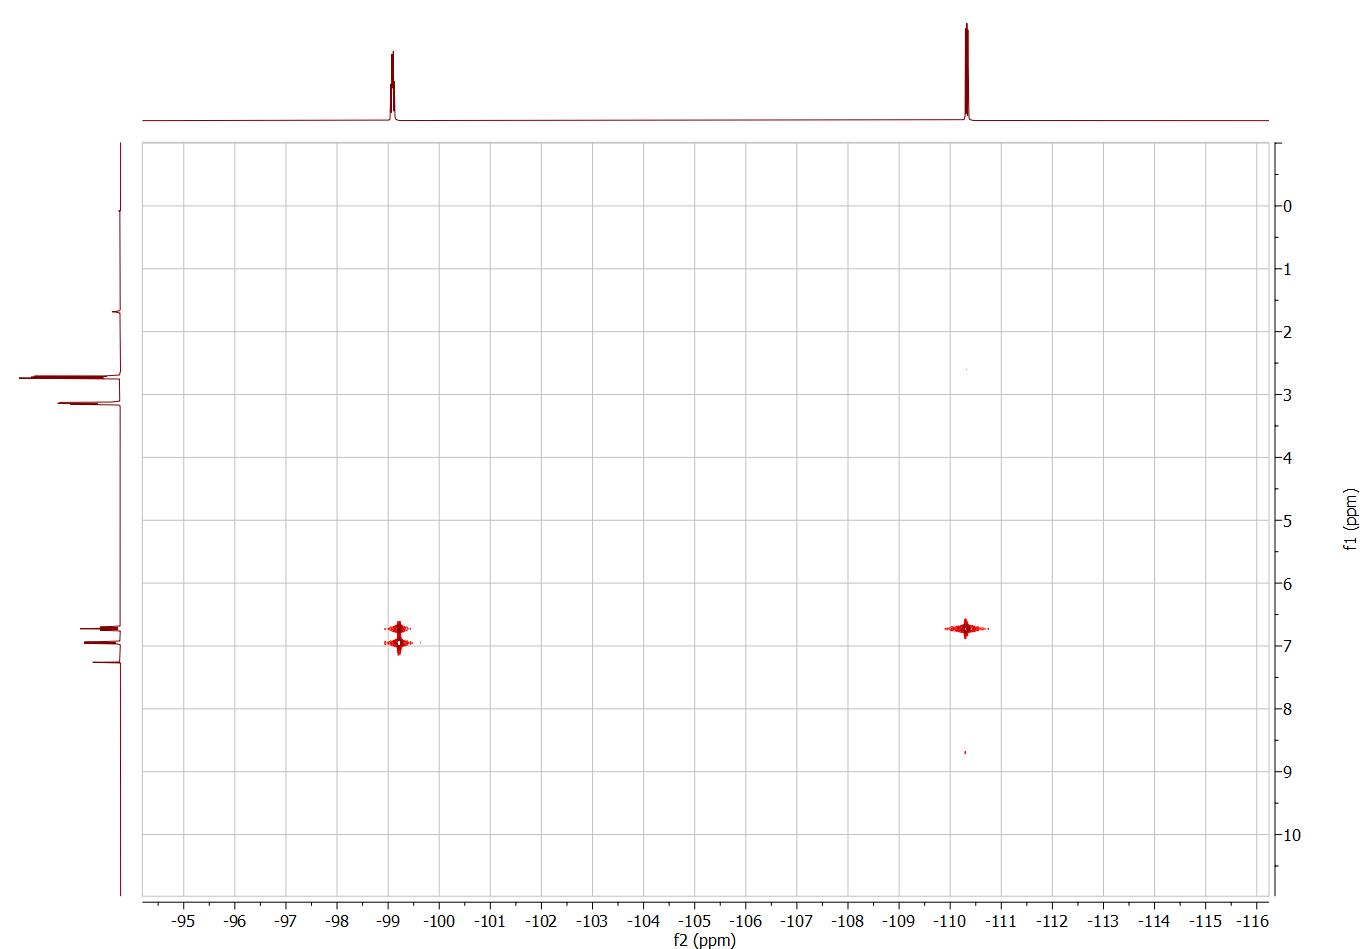Select the upper cross peak near -99.2 ppm

(x=398, y=628)
